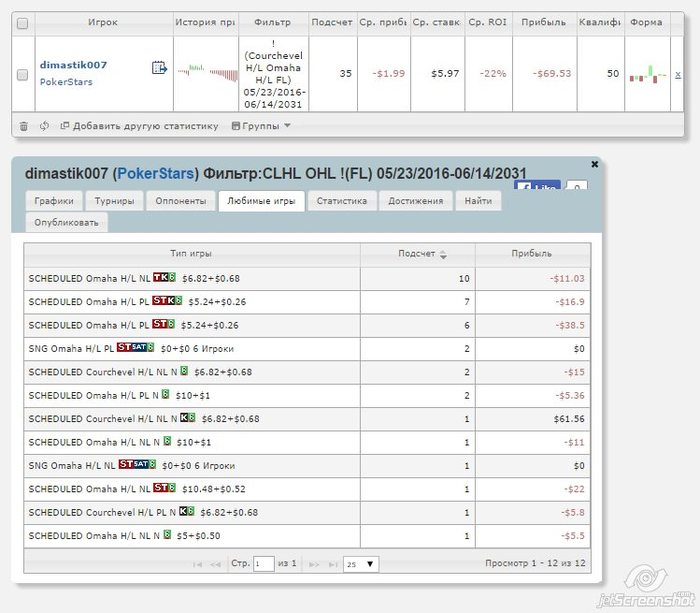The height and width of the screenshot is (613, 700).
Task: Click the ST SAT badge in SNG Omaha H/L NL row
Action: point(137,464)
